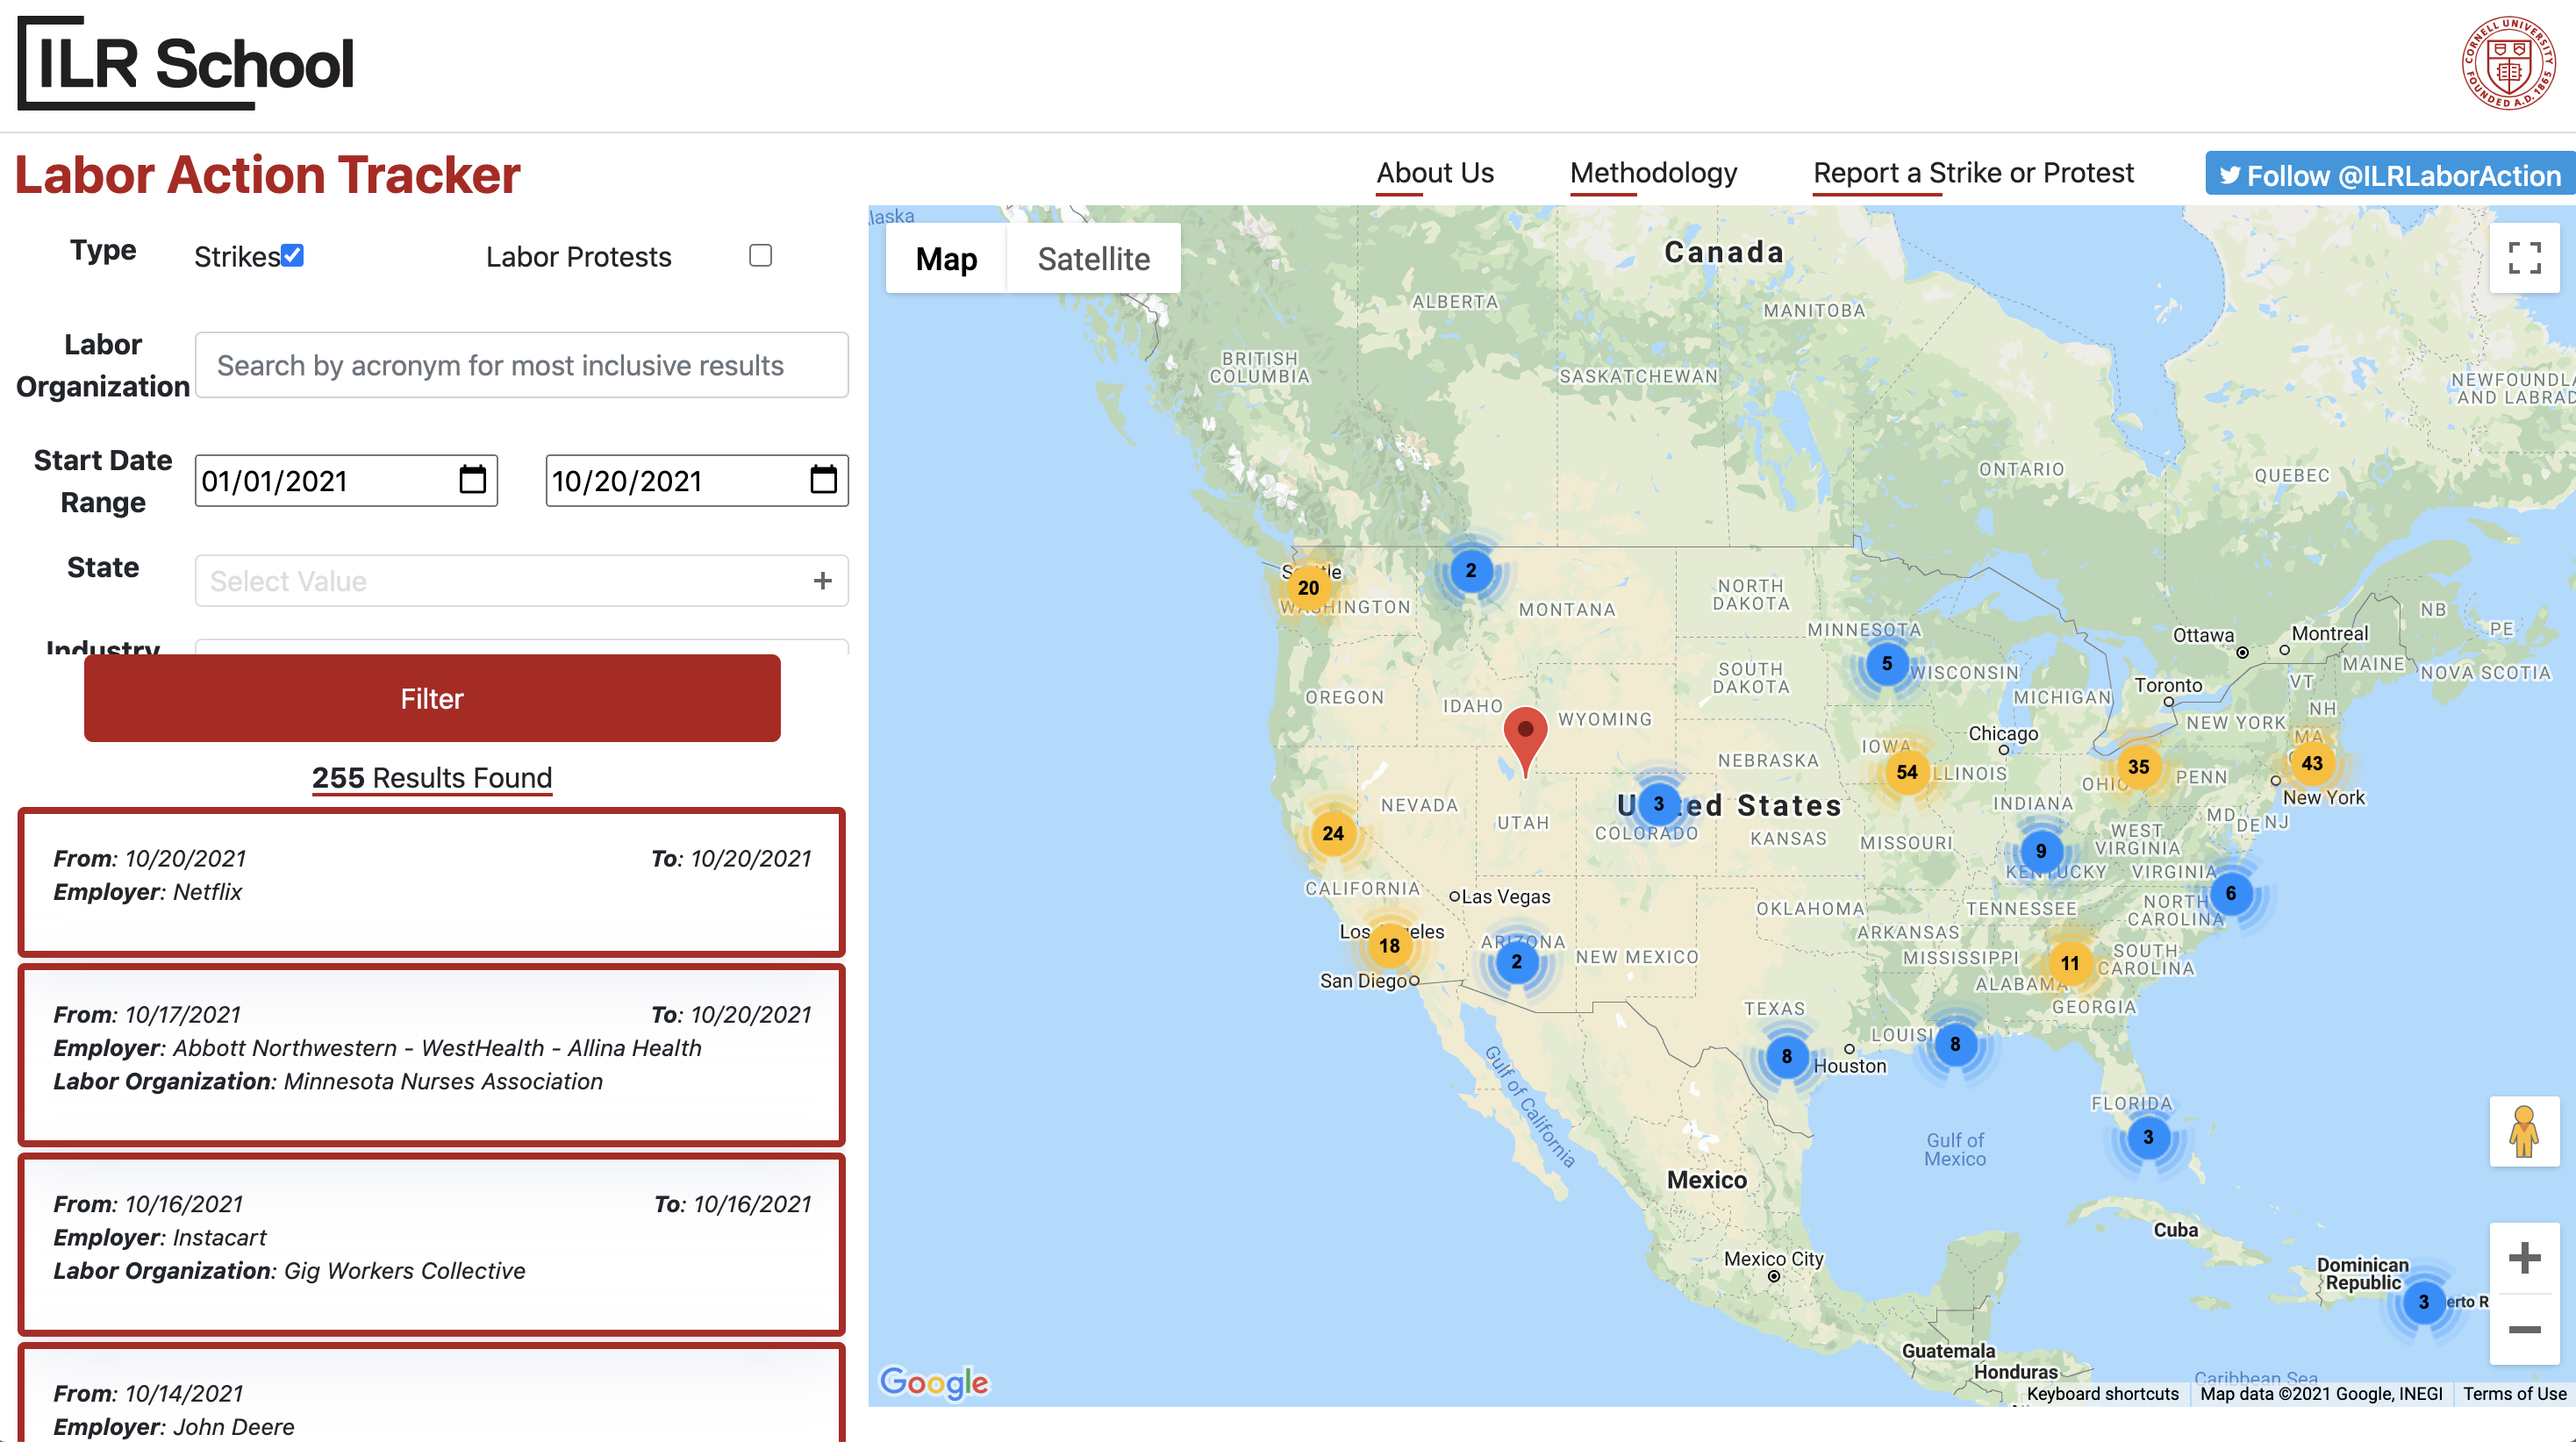Open cluster 5 in Minnesota
The image size is (2576, 1442).
(1886, 664)
